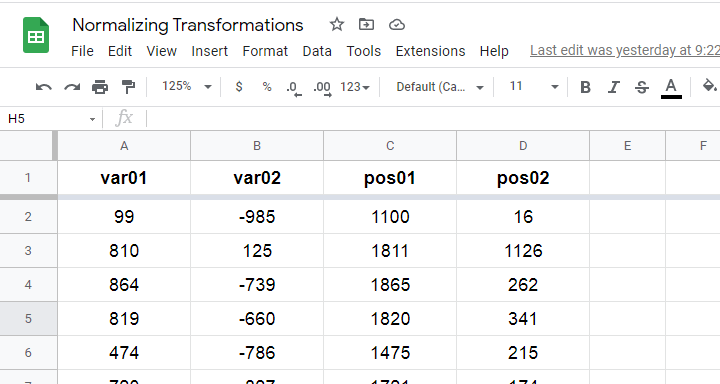This screenshot has width=720, height=384.
Task: Open the Format menu
Action: point(265,51)
